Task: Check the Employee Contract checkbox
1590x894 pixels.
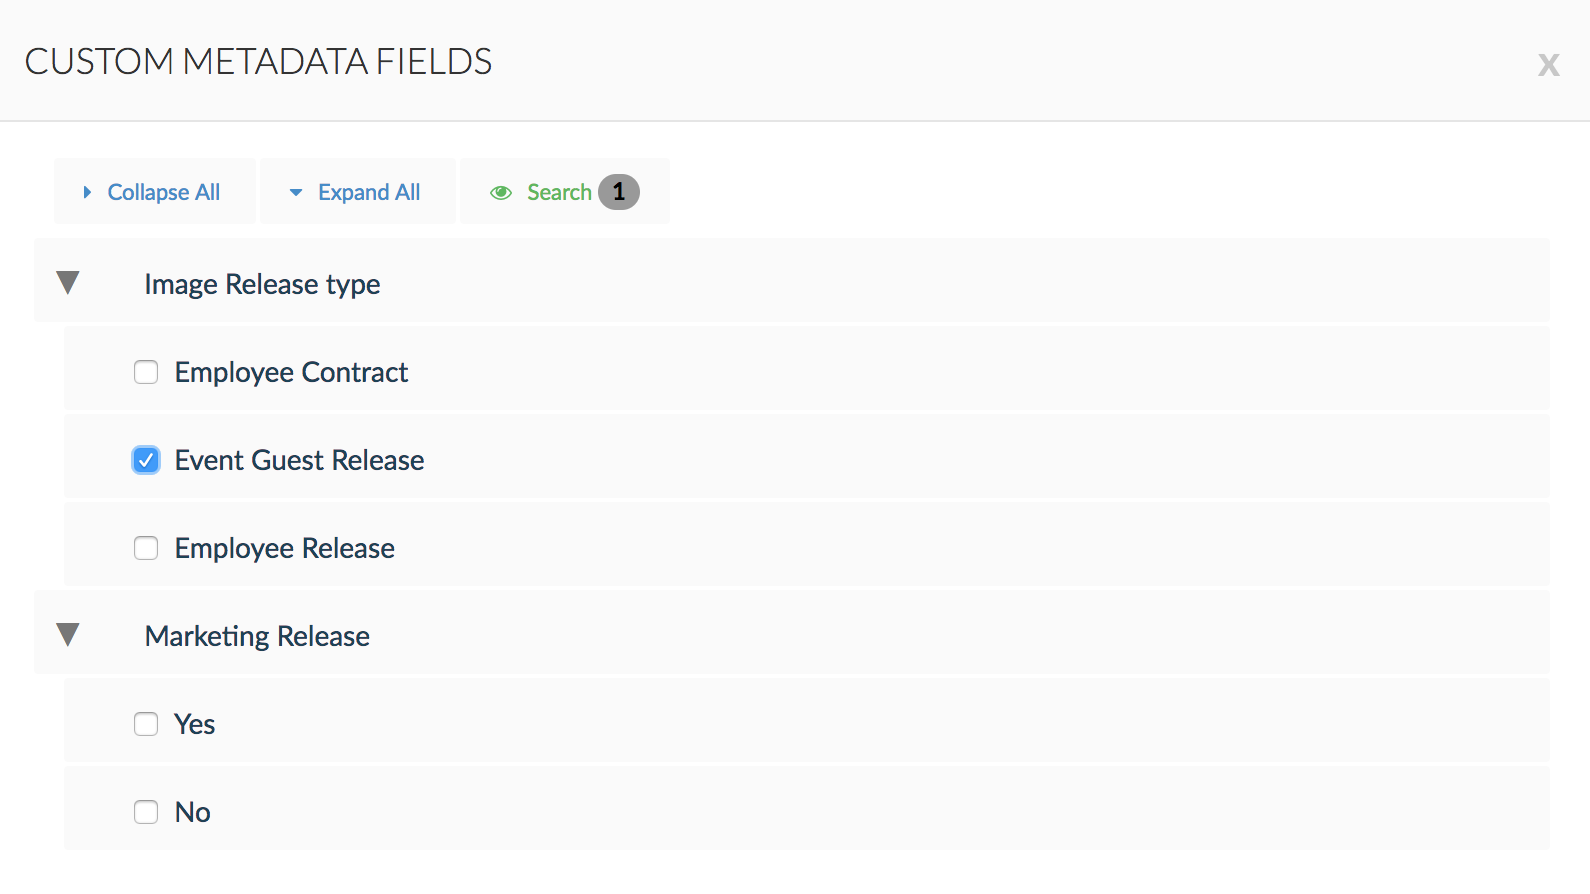Action: click(146, 372)
